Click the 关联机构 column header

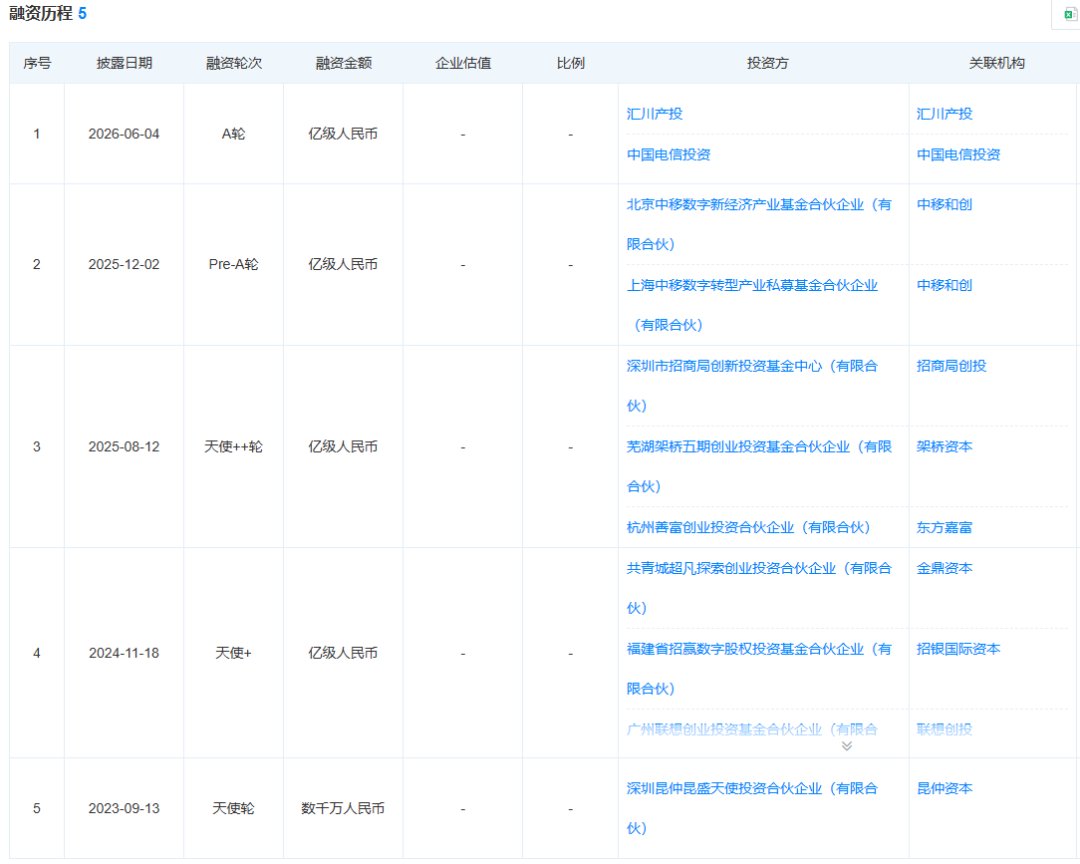(x=997, y=63)
